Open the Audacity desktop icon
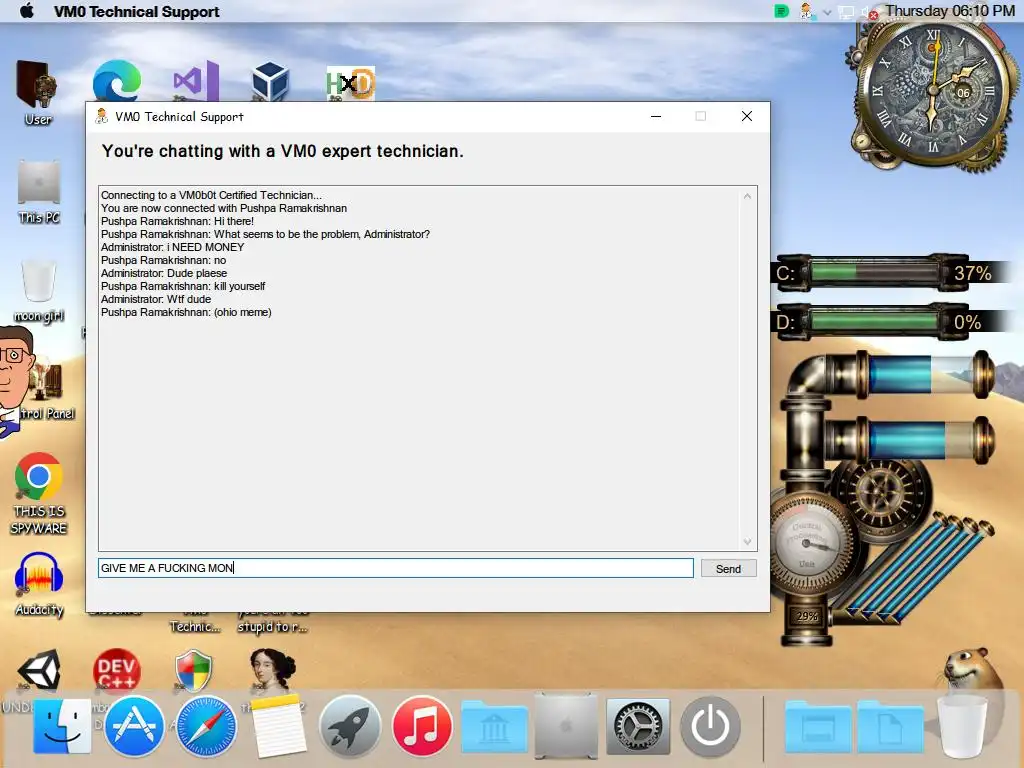Screen dimensions: 1024x768 (39, 584)
